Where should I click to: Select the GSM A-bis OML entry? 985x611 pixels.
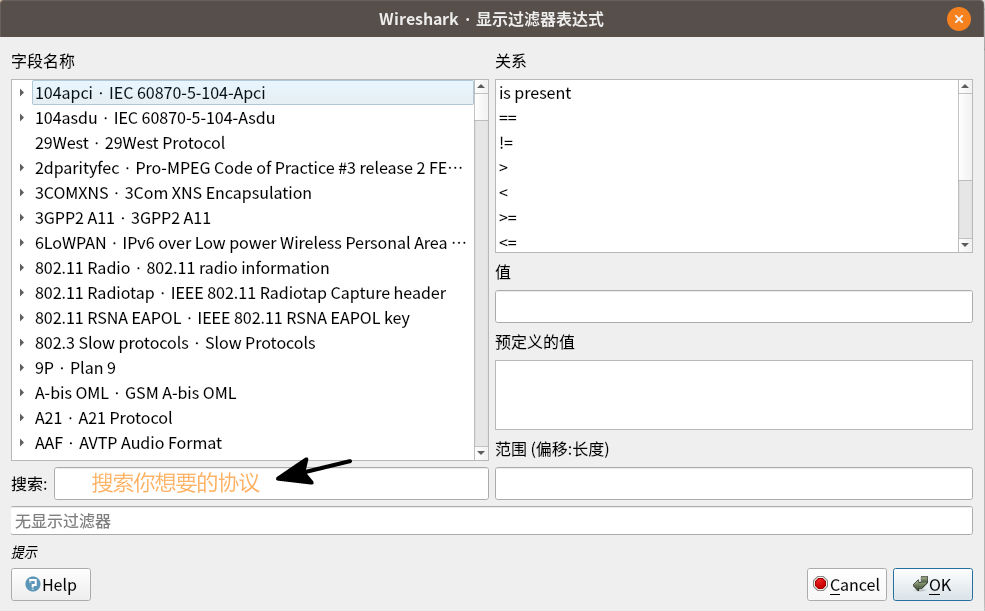tap(253, 393)
